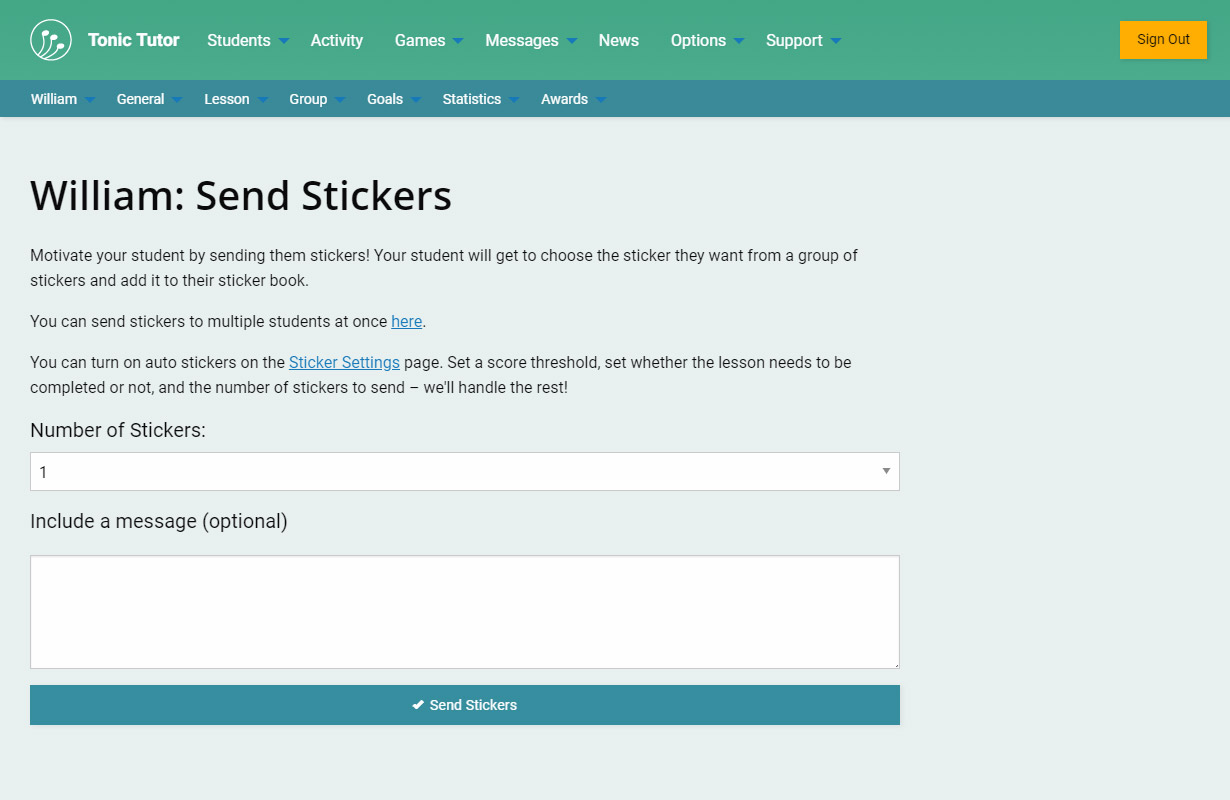
Task: Expand the William student submenu
Action: coord(62,99)
